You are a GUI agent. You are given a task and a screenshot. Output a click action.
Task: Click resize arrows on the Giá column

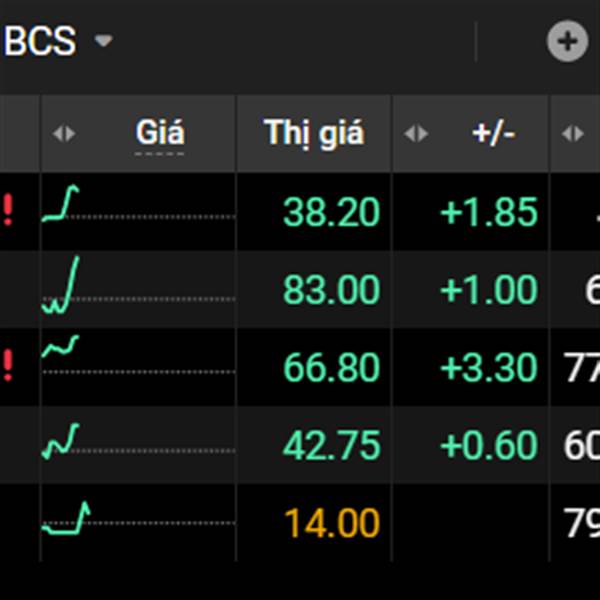pyautogui.click(x=63, y=134)
